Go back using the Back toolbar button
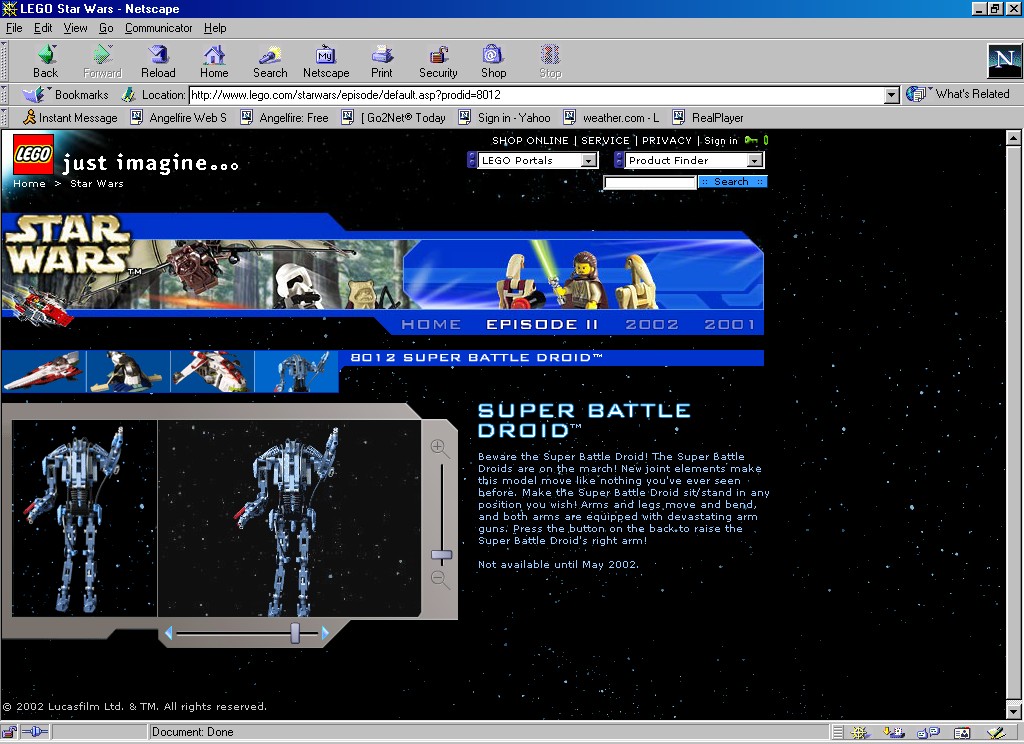 point(46,61)
